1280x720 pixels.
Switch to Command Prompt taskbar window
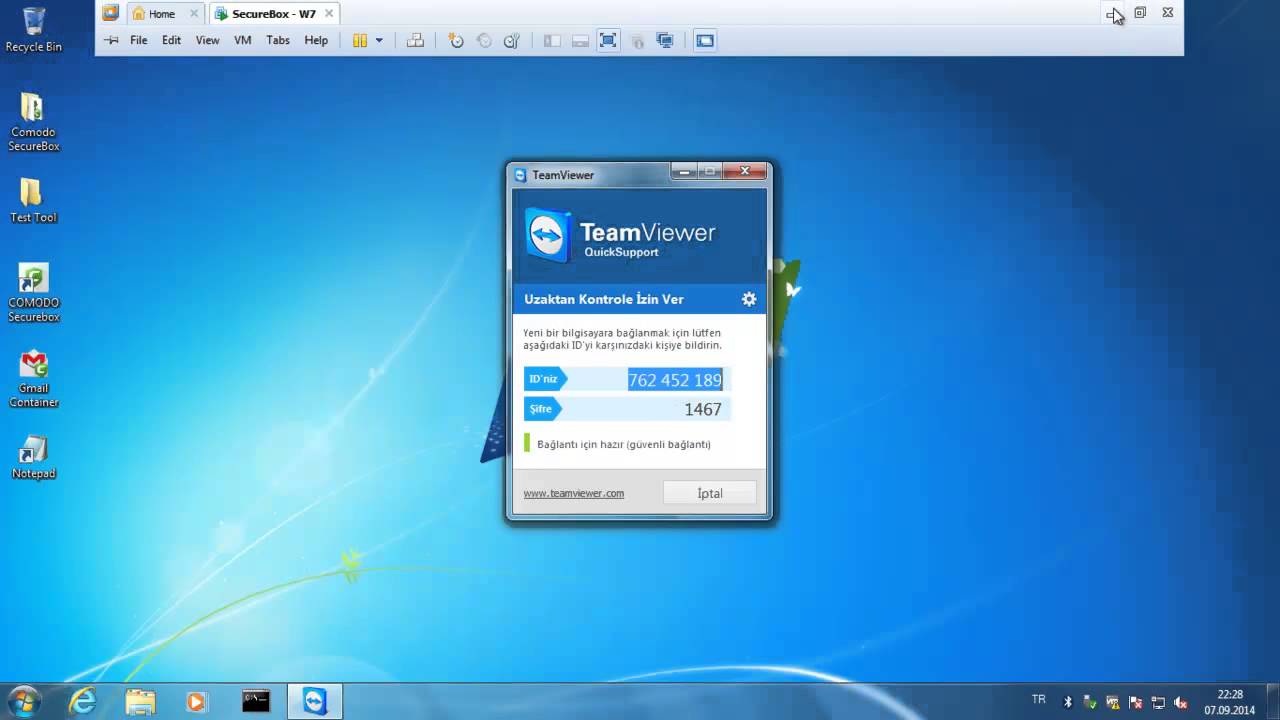[x=256, y=702]
